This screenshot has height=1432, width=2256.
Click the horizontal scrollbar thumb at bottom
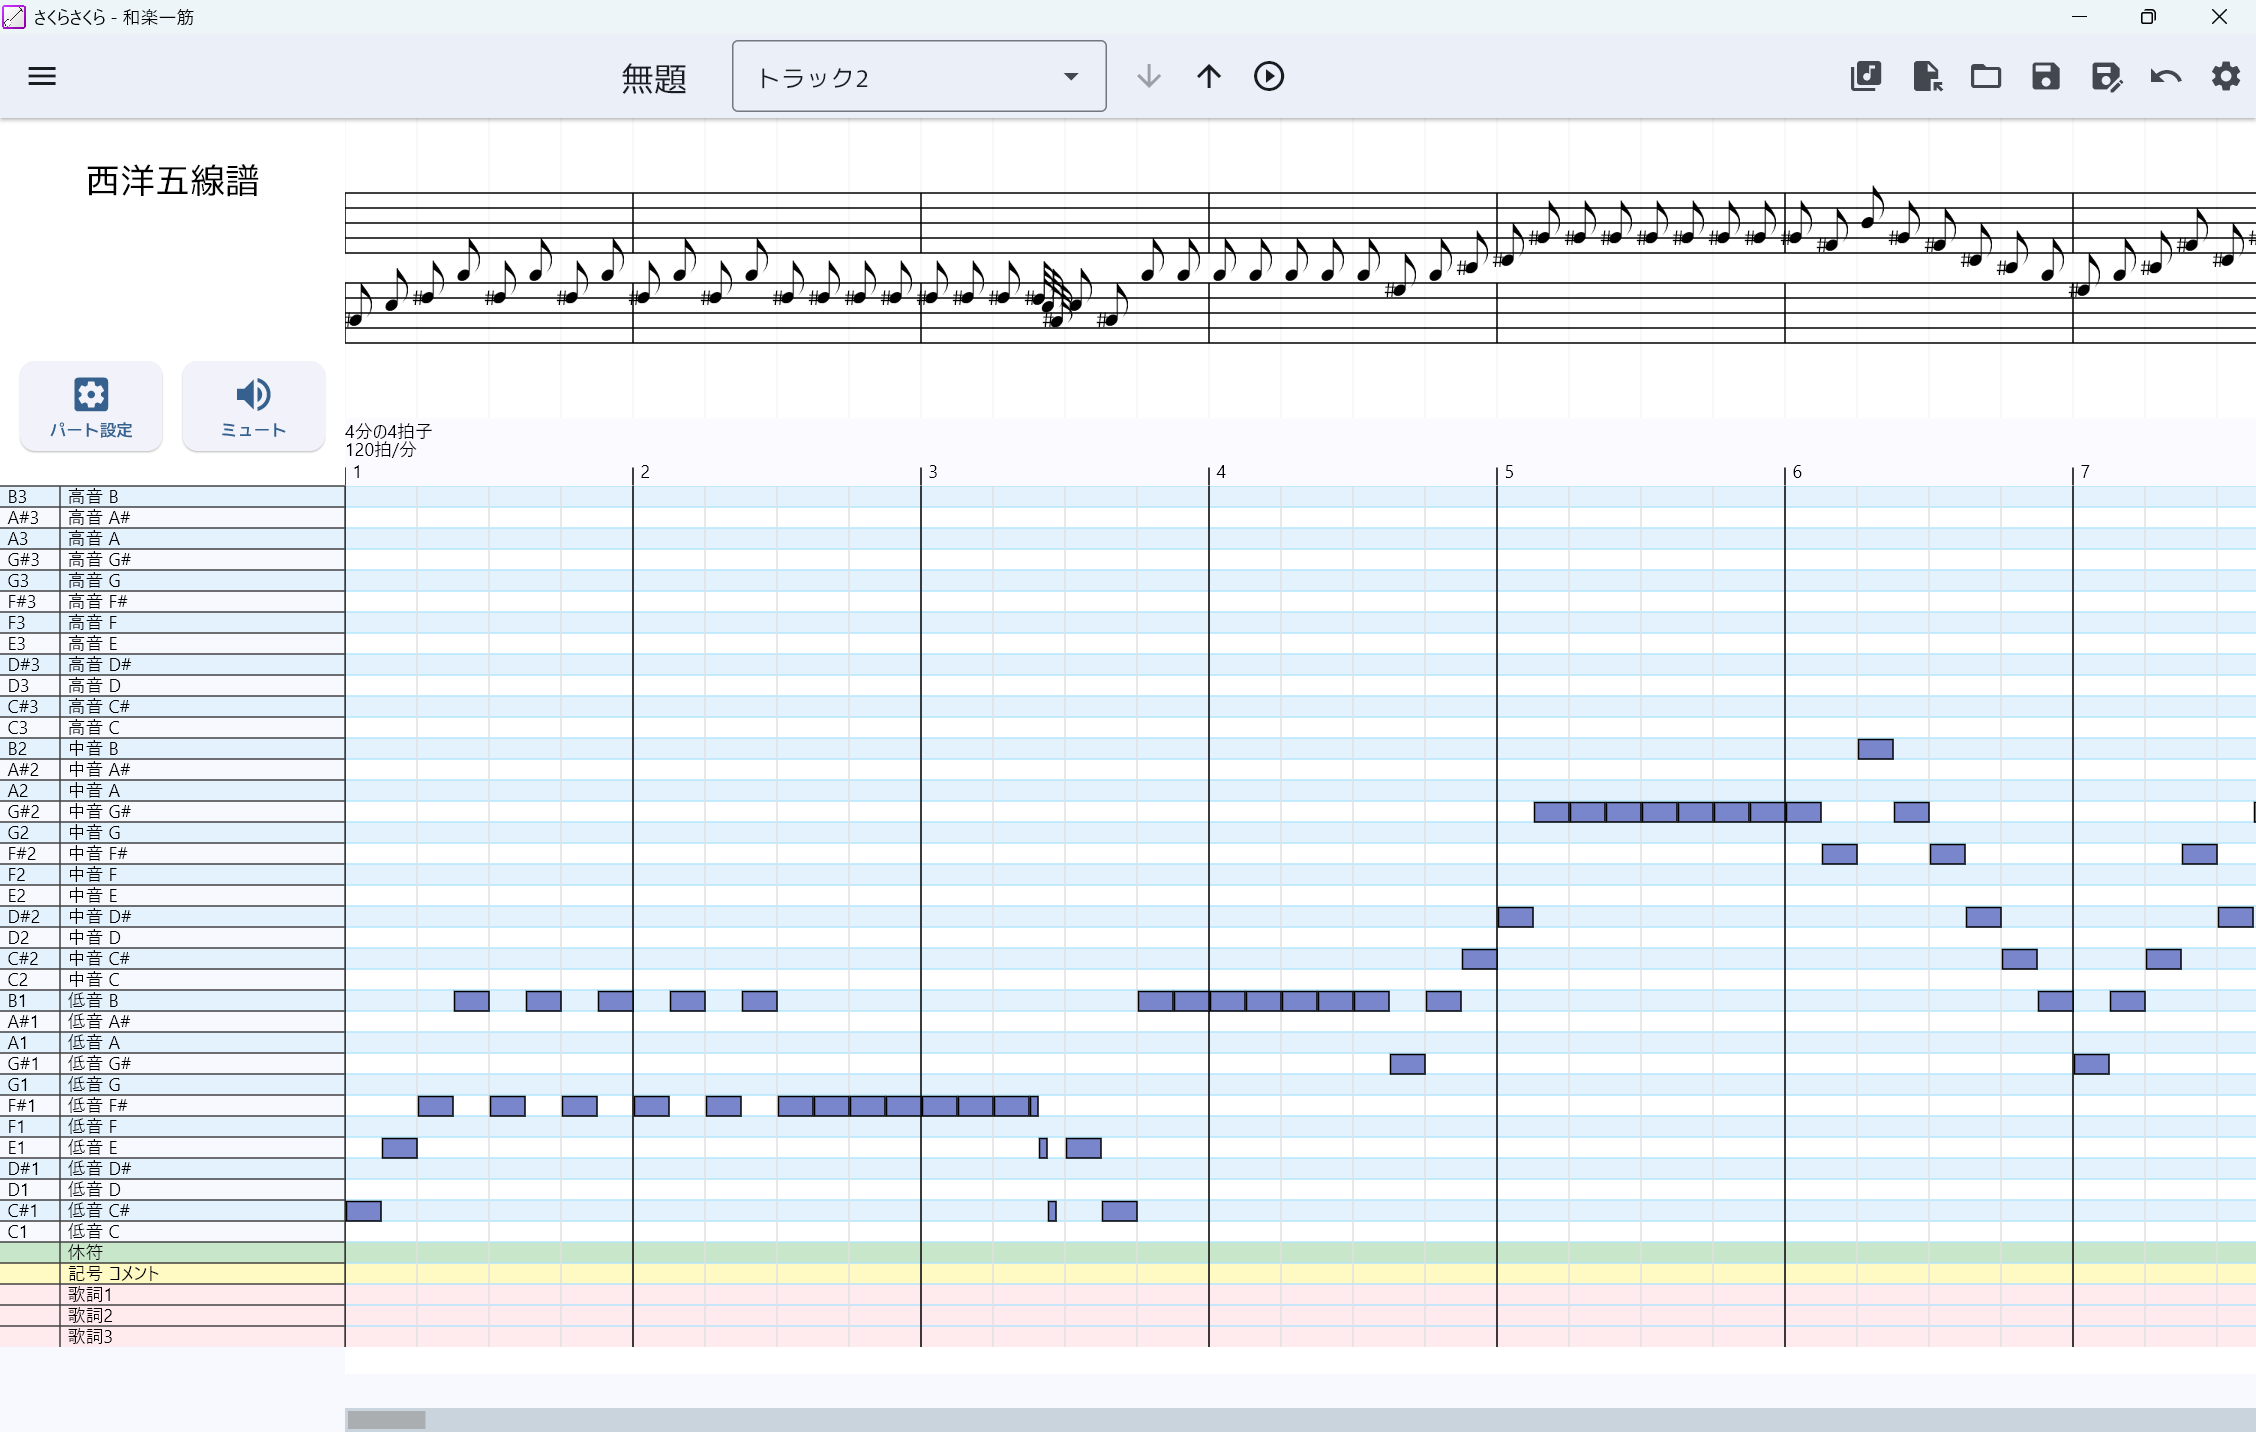coord(386,1419)
